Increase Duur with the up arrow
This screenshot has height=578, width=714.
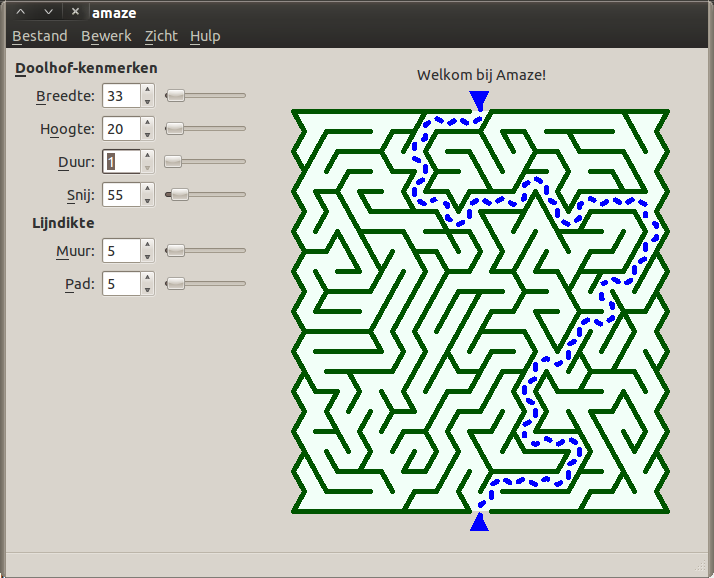[148, 156]
